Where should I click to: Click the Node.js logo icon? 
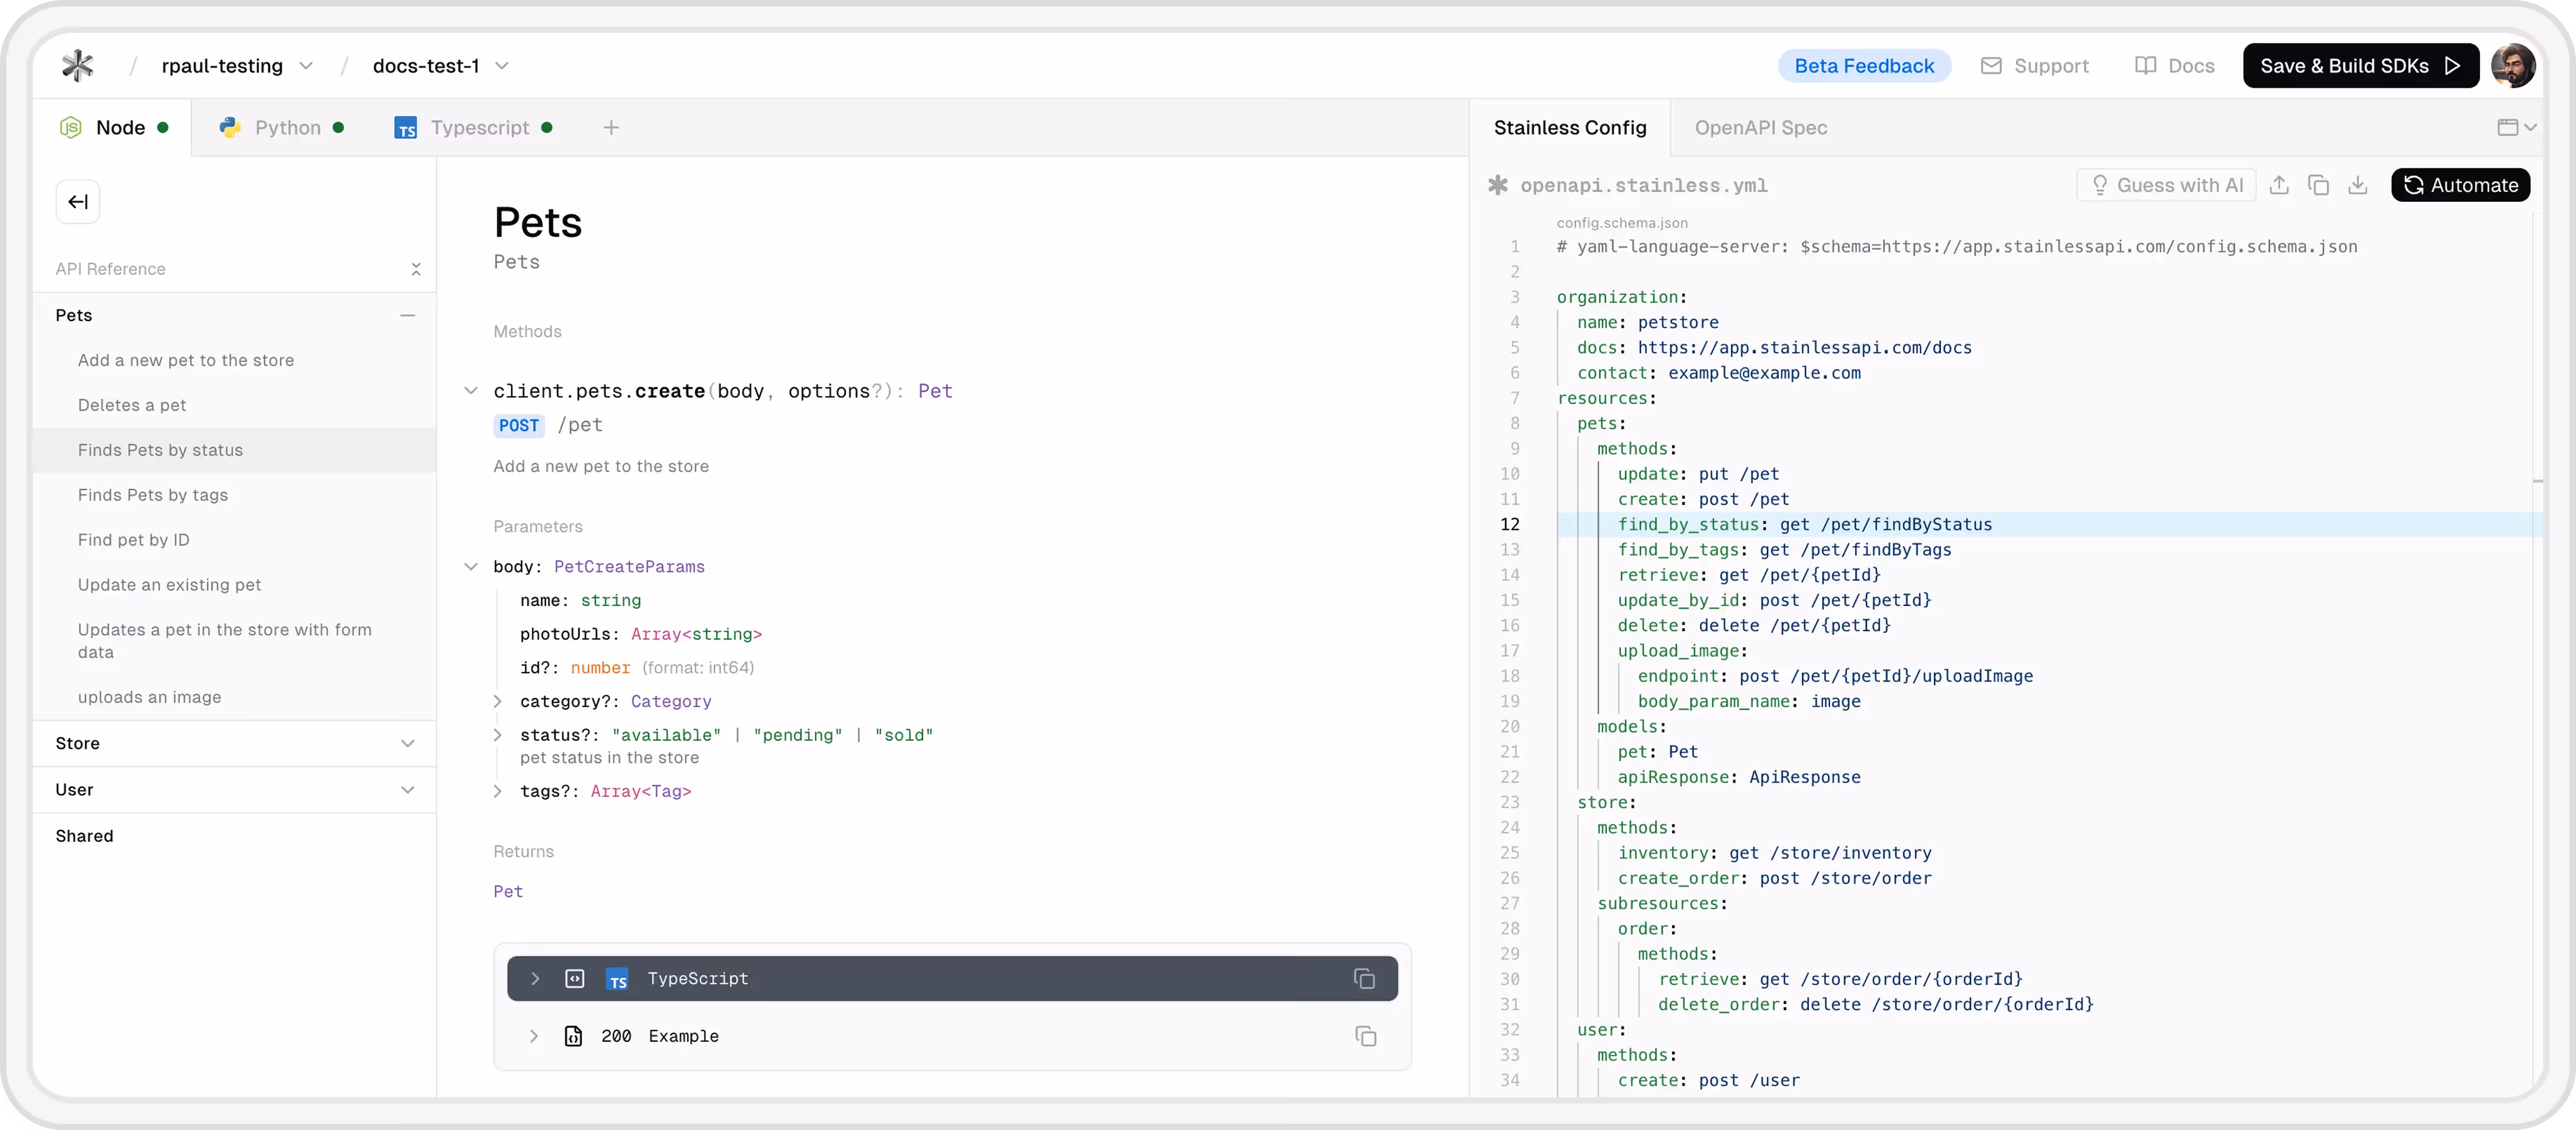(70, 128)
